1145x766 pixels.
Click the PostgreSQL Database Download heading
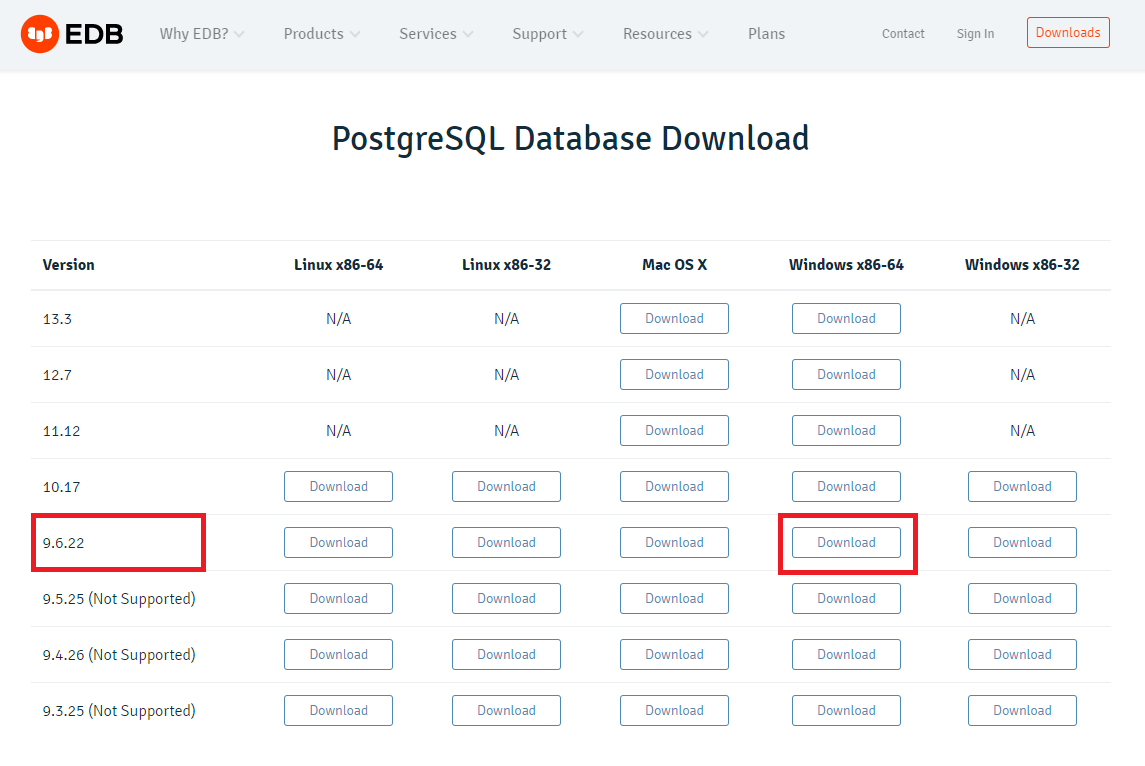(x=570, y=139)
